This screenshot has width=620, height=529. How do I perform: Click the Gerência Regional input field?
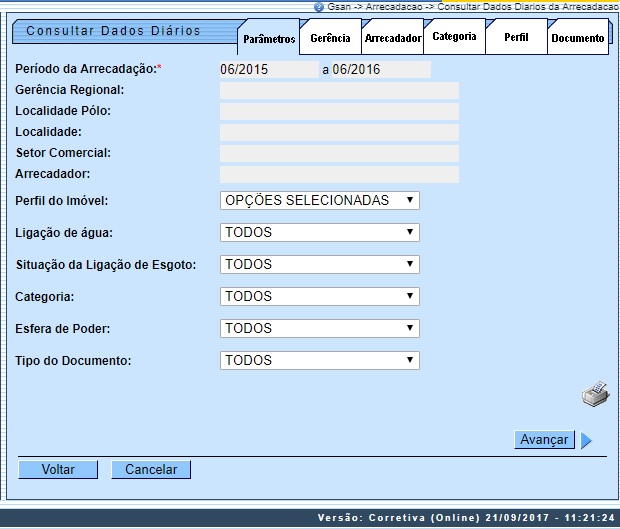tap(339, 91)
